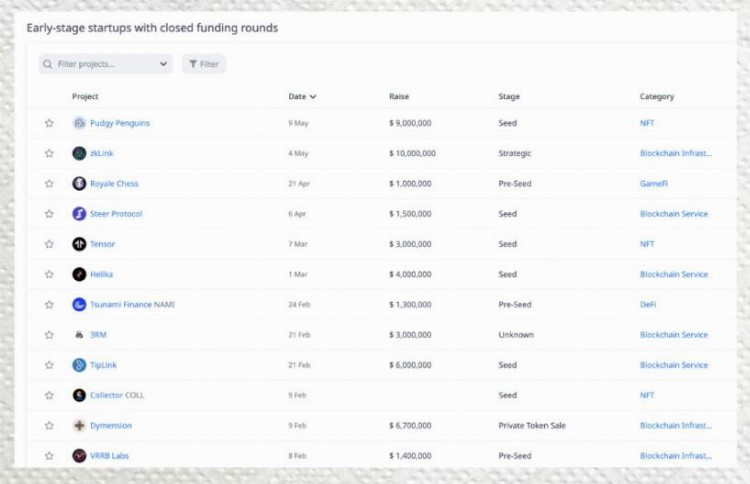Screen dimensions: 750x484
Task: Sort by the Date column header
Action: point(302,97)
